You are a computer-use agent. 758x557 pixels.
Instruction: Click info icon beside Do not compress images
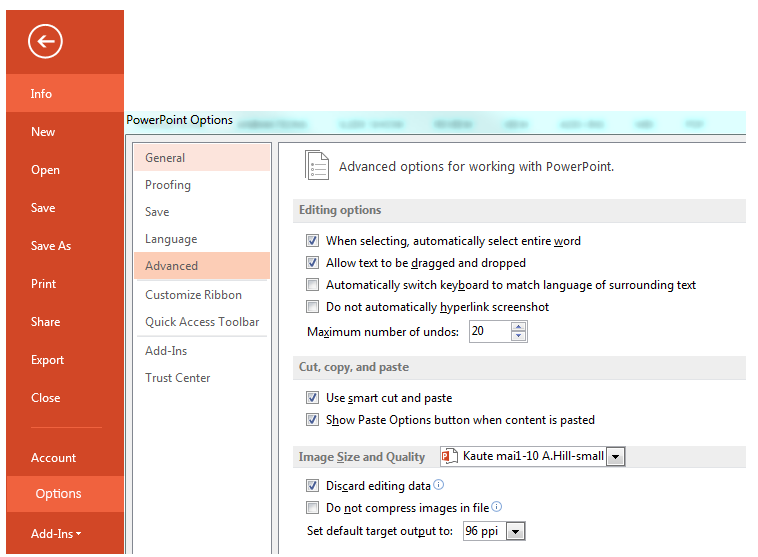click(x=496, y=507)
